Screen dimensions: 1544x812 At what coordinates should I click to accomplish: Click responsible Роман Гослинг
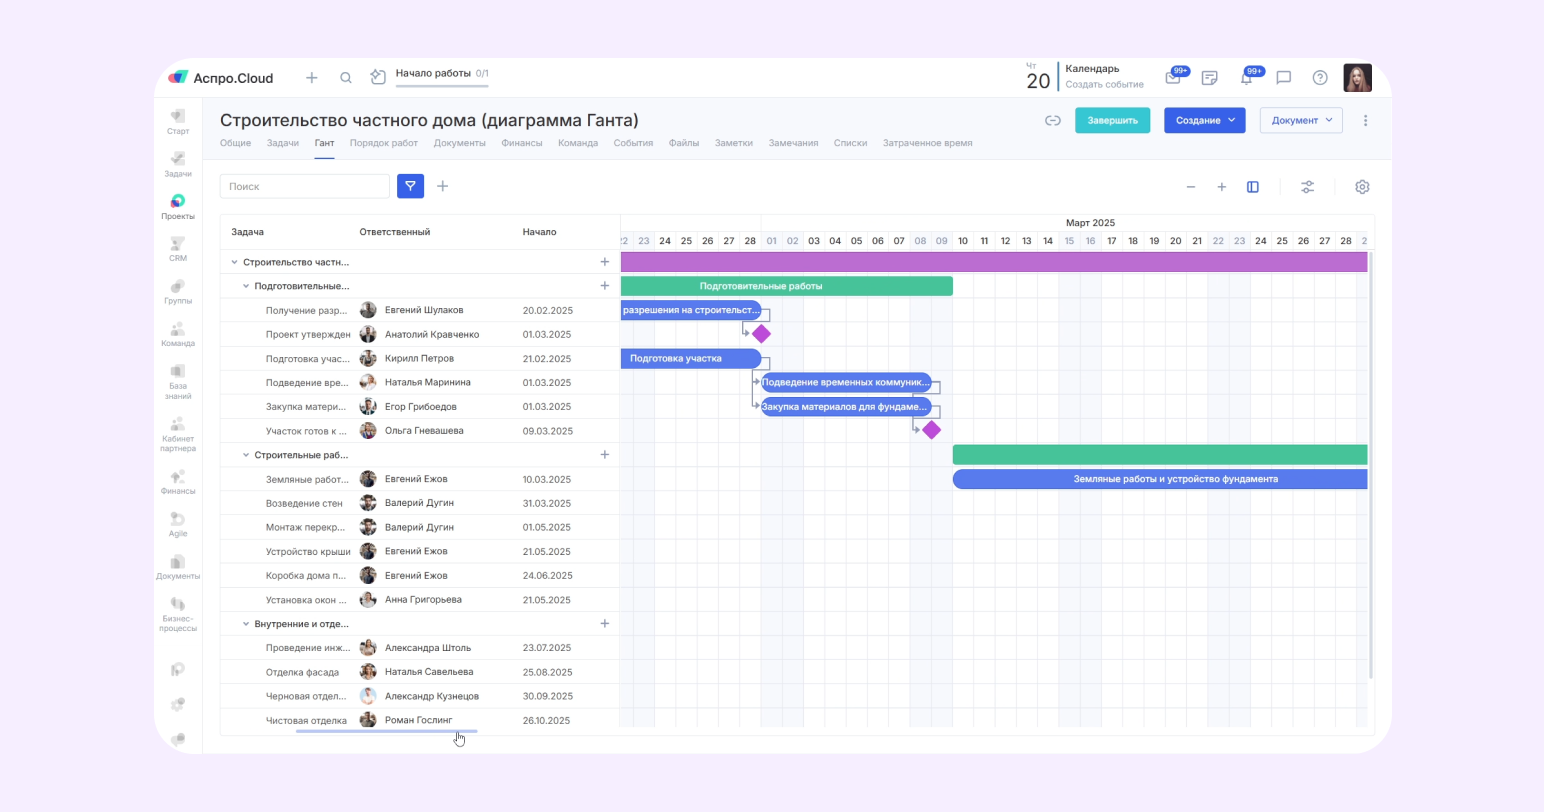(x=418, y=720)
